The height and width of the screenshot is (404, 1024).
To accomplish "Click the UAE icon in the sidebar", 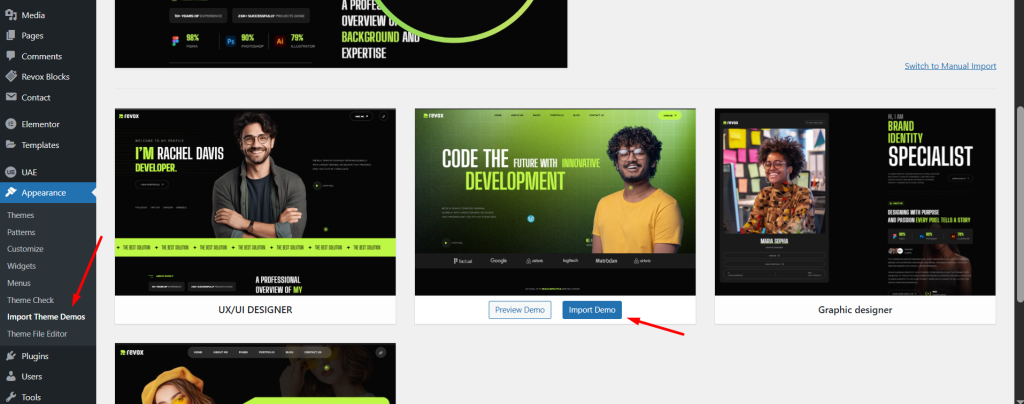I will [10, 172].
